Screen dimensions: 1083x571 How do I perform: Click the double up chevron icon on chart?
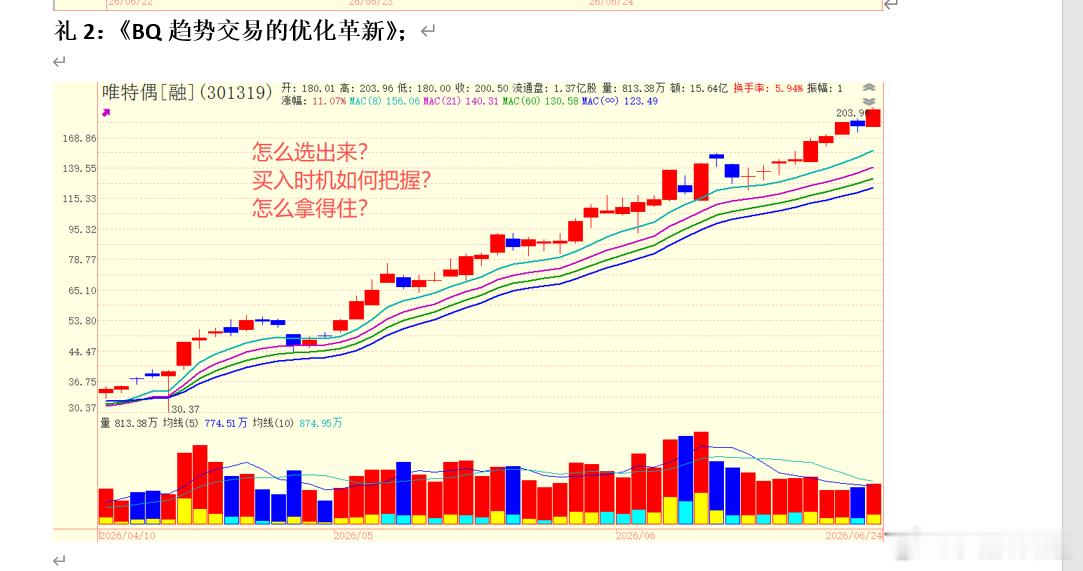point(869,88)
